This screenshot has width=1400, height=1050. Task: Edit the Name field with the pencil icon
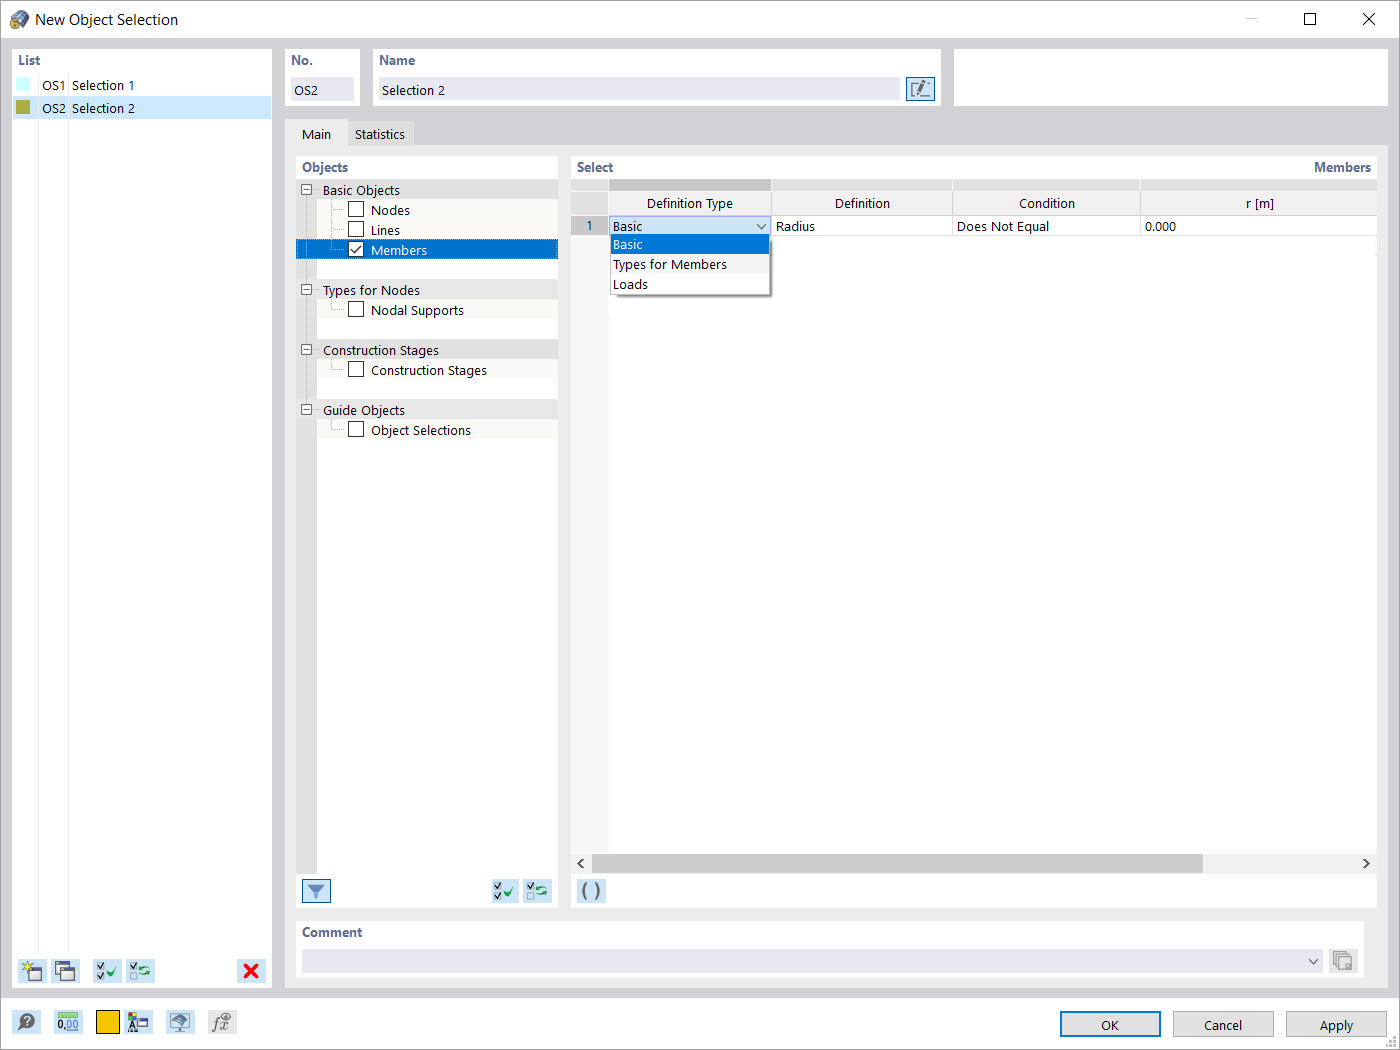tap(919, 88)
